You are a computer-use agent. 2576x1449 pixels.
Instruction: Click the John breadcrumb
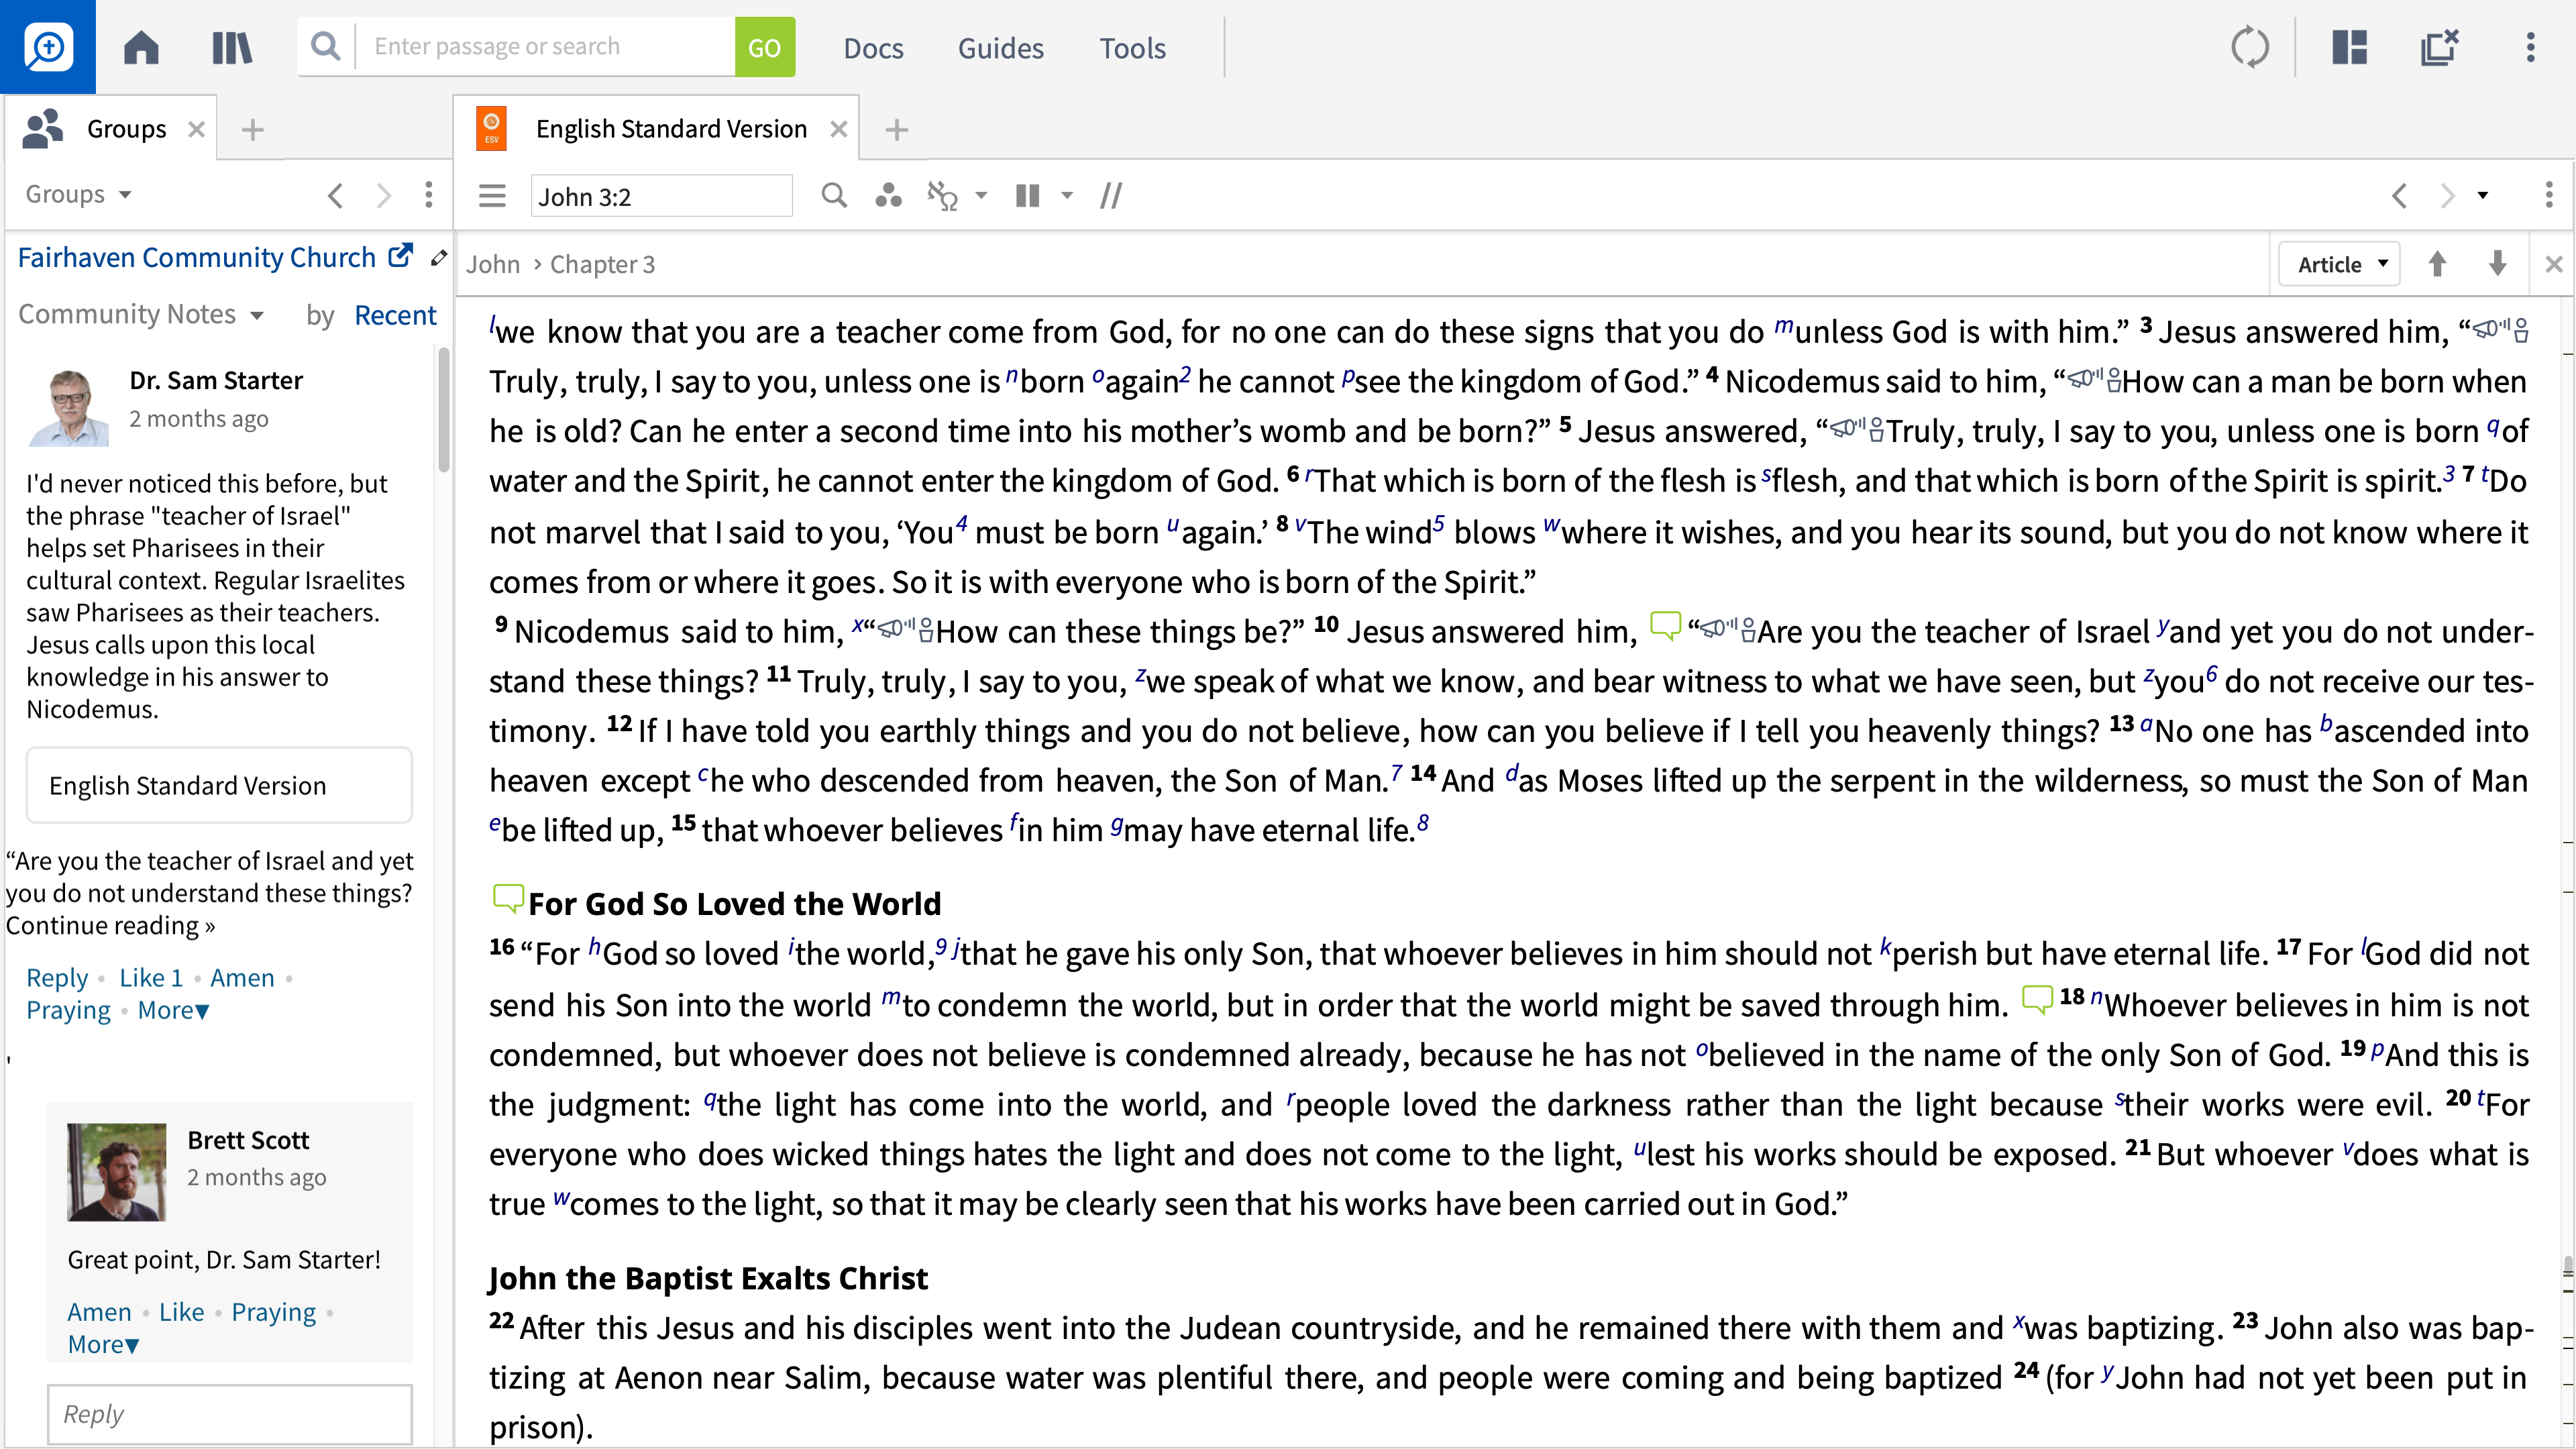click(493, 264)
